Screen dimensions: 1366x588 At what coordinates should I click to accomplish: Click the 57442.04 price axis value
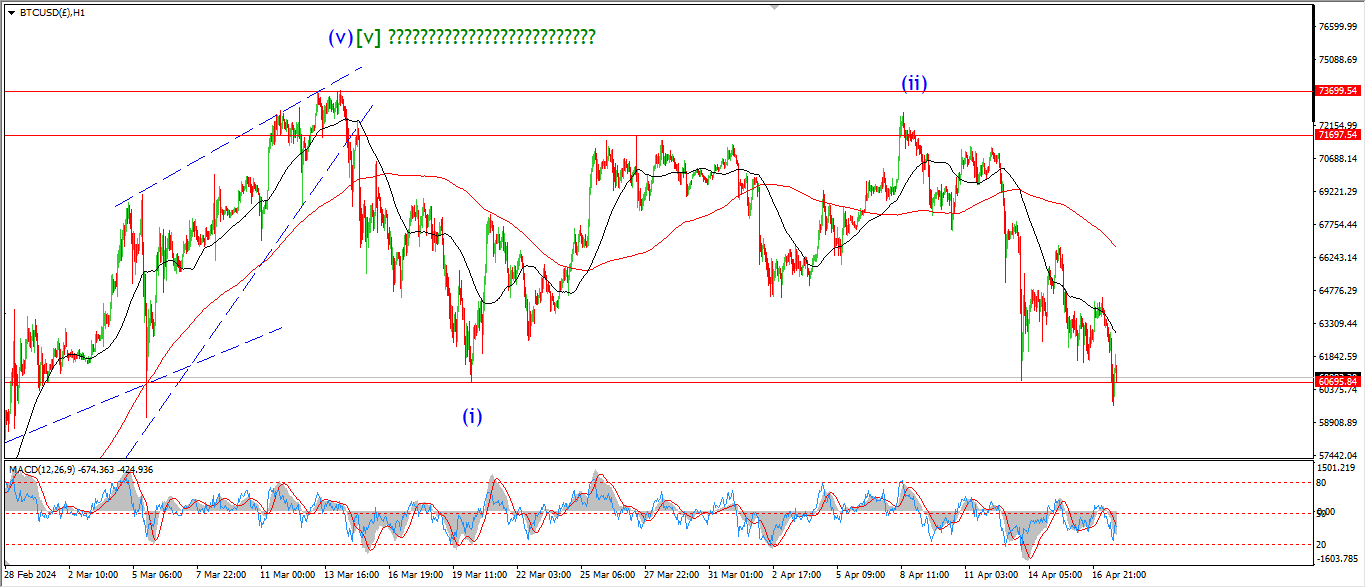(x=1337, y=455)
